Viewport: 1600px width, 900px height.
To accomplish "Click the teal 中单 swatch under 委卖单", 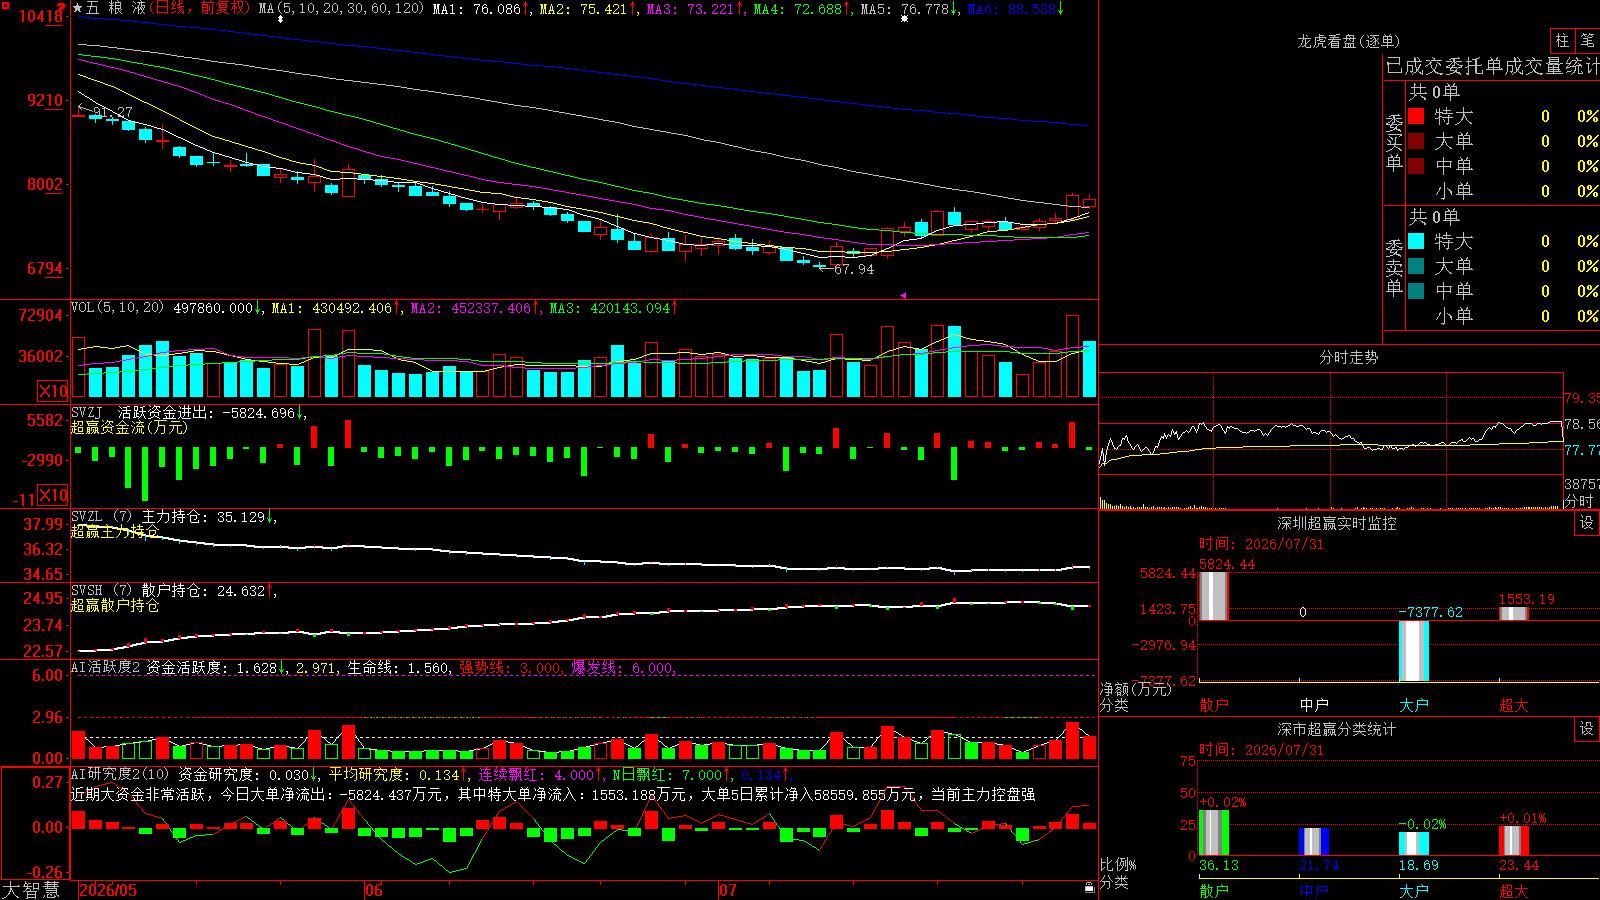I will click(x=1416, y=291).
